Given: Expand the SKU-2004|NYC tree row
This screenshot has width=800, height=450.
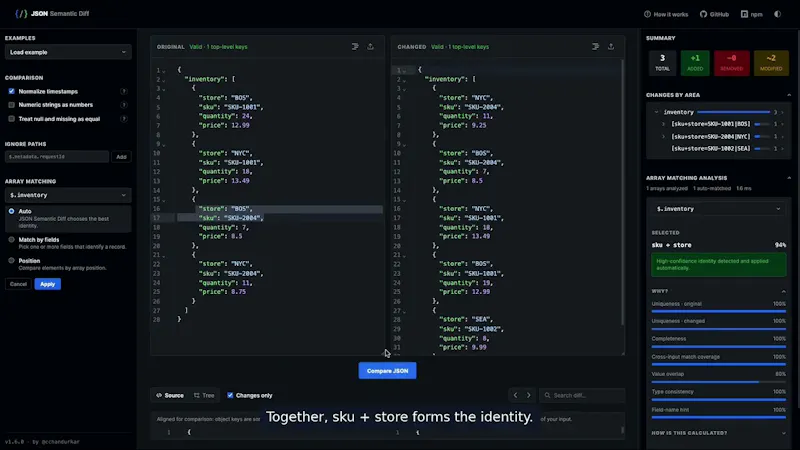Looking at the screenshot, I should (x=663, y=136).
